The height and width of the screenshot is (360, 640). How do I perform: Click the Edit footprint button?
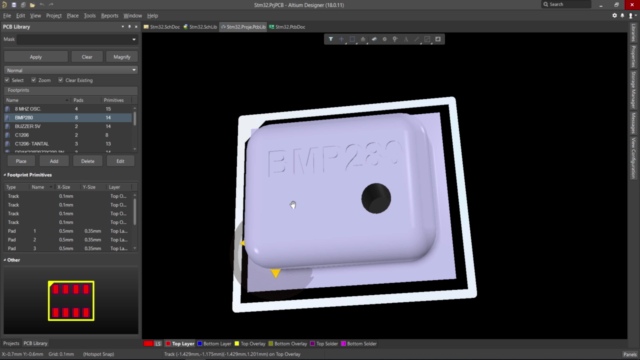click(x=120, y=161)
